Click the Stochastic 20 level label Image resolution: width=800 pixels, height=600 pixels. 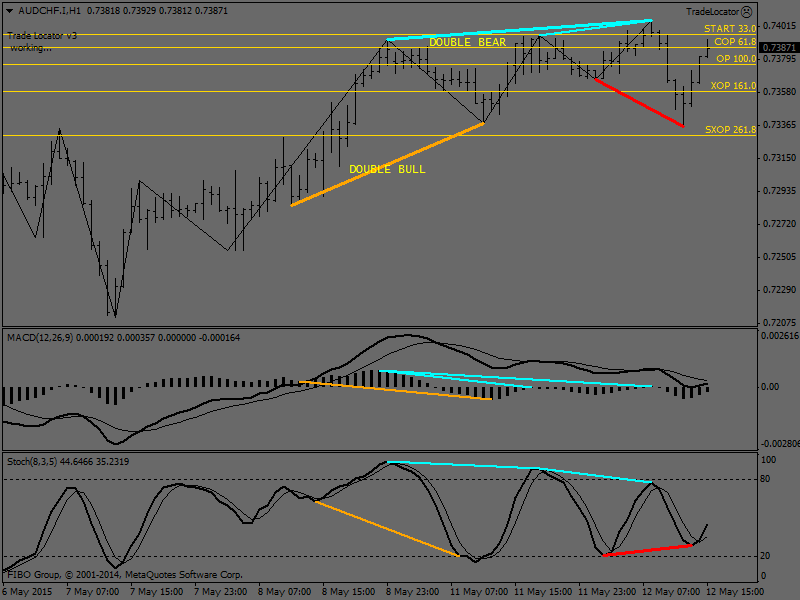(765, 556)
